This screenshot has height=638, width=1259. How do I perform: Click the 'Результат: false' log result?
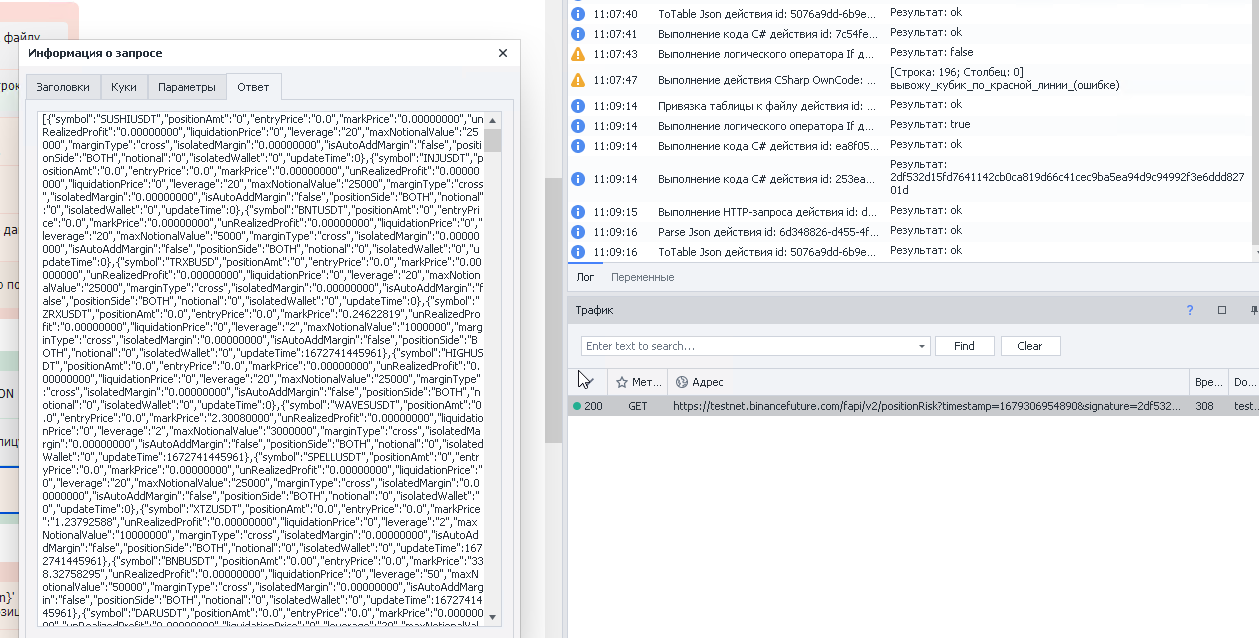click(931, 52)
